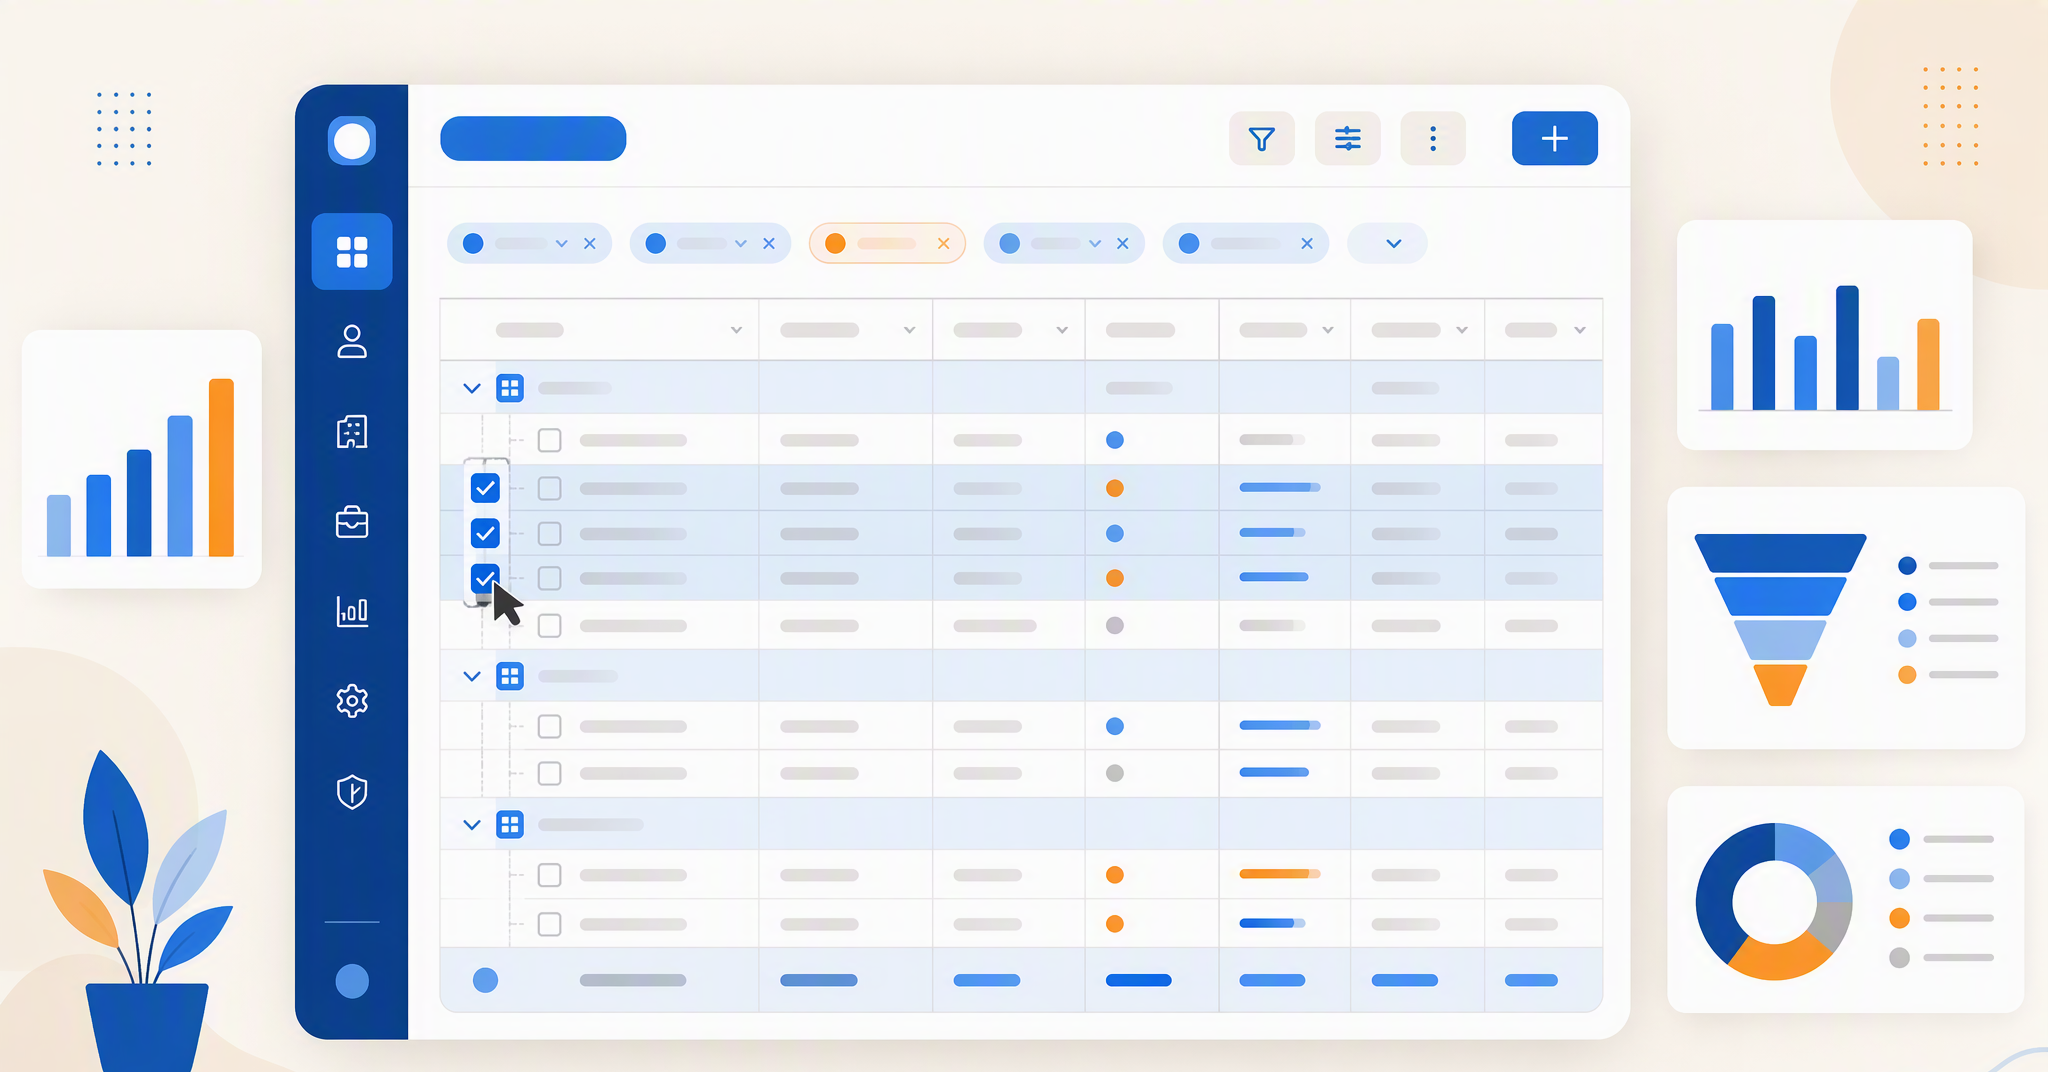Screen dimensions: 2048x1072
Task: Click the orange segment of the donut chart
Action: pyautogui.click(x=1780, y=958)
